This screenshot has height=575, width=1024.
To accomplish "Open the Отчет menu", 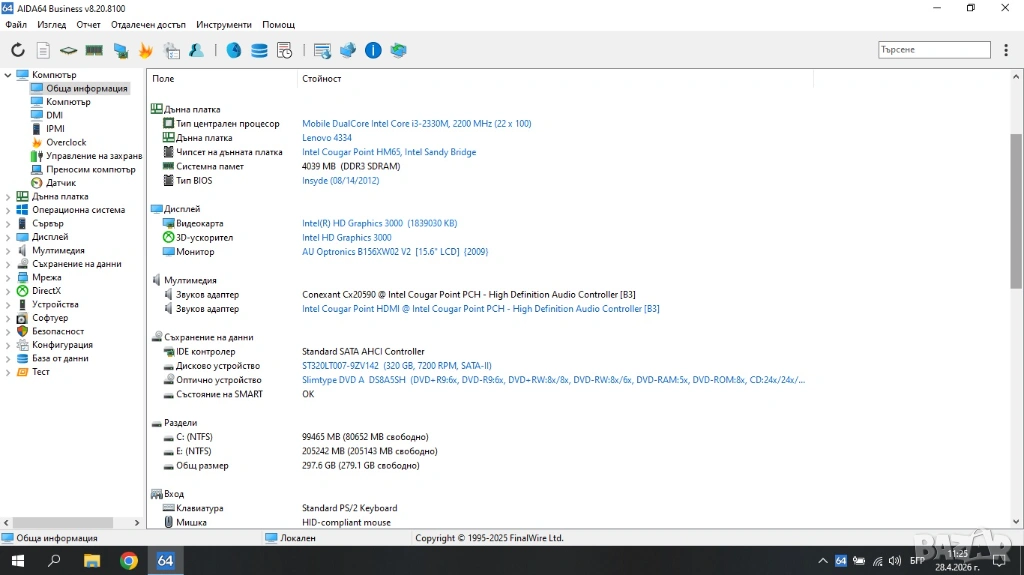I will tap(88, 24).
